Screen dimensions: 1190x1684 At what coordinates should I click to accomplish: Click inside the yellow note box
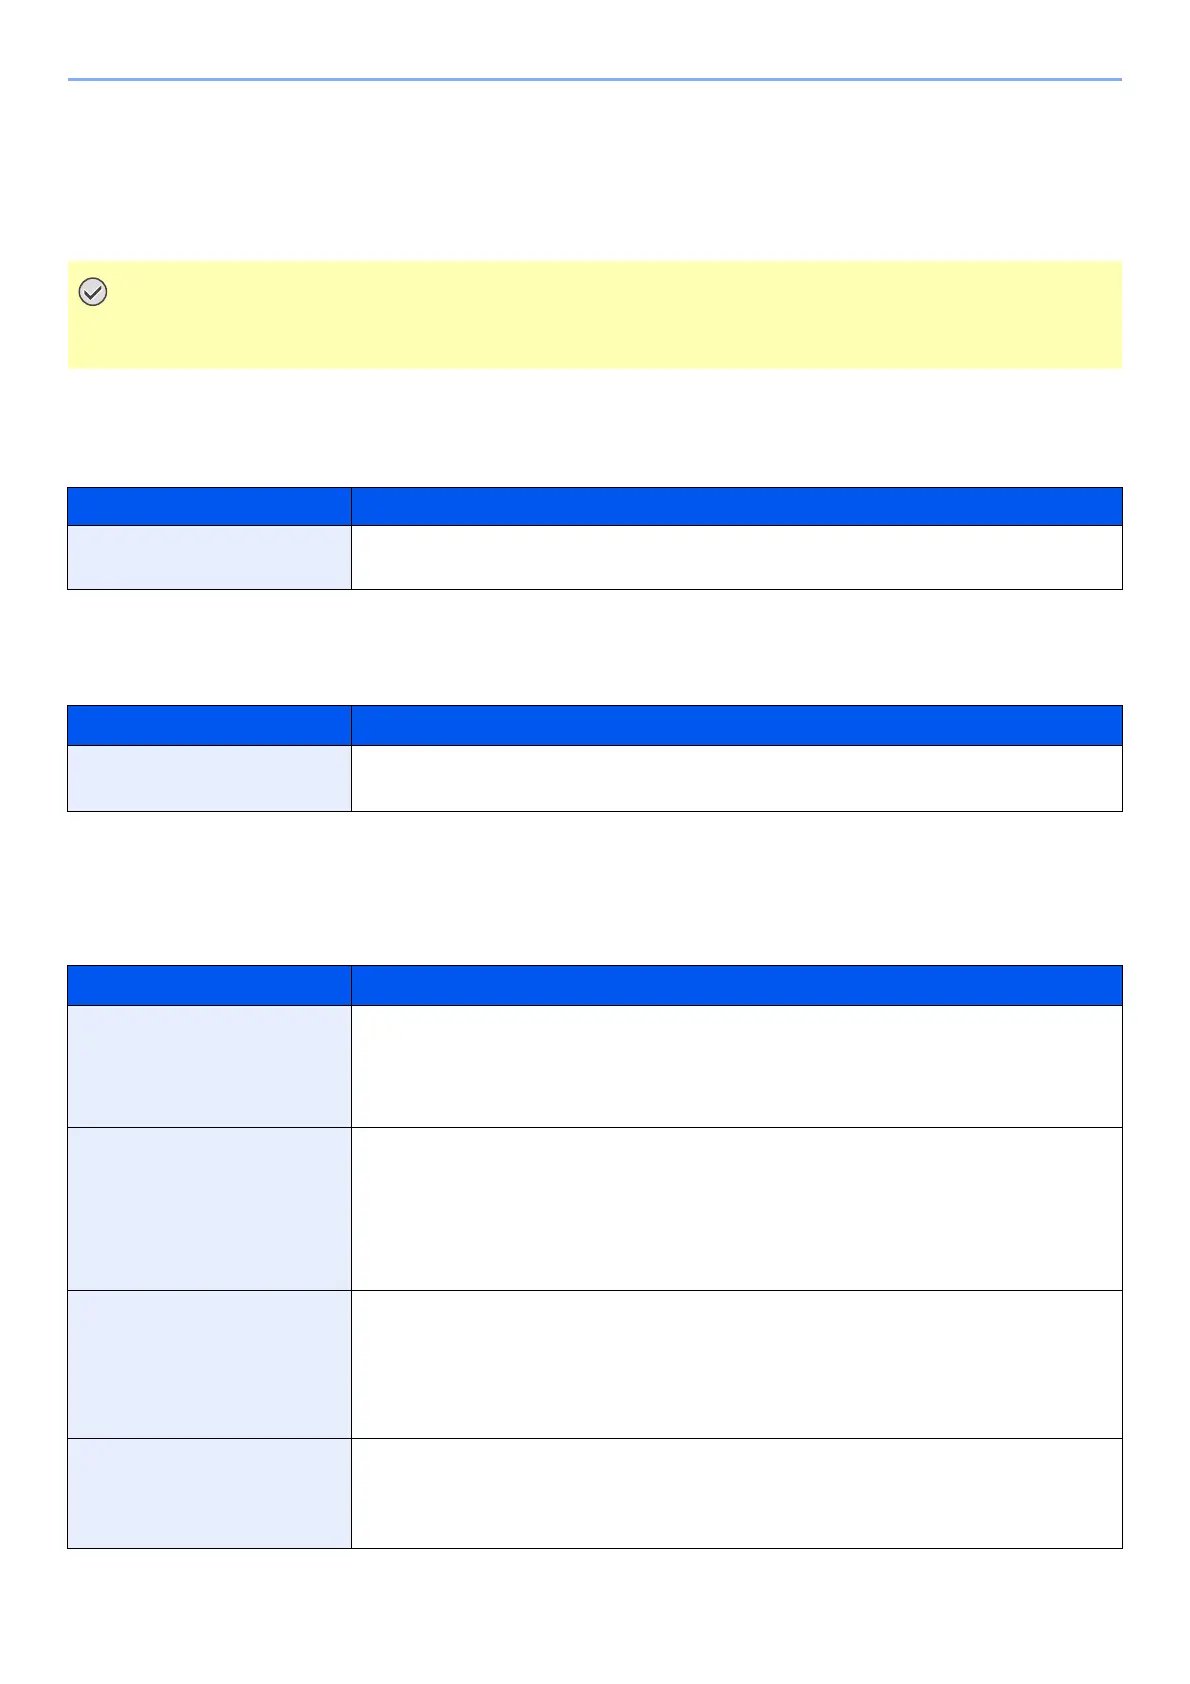[x=600, y=315]
